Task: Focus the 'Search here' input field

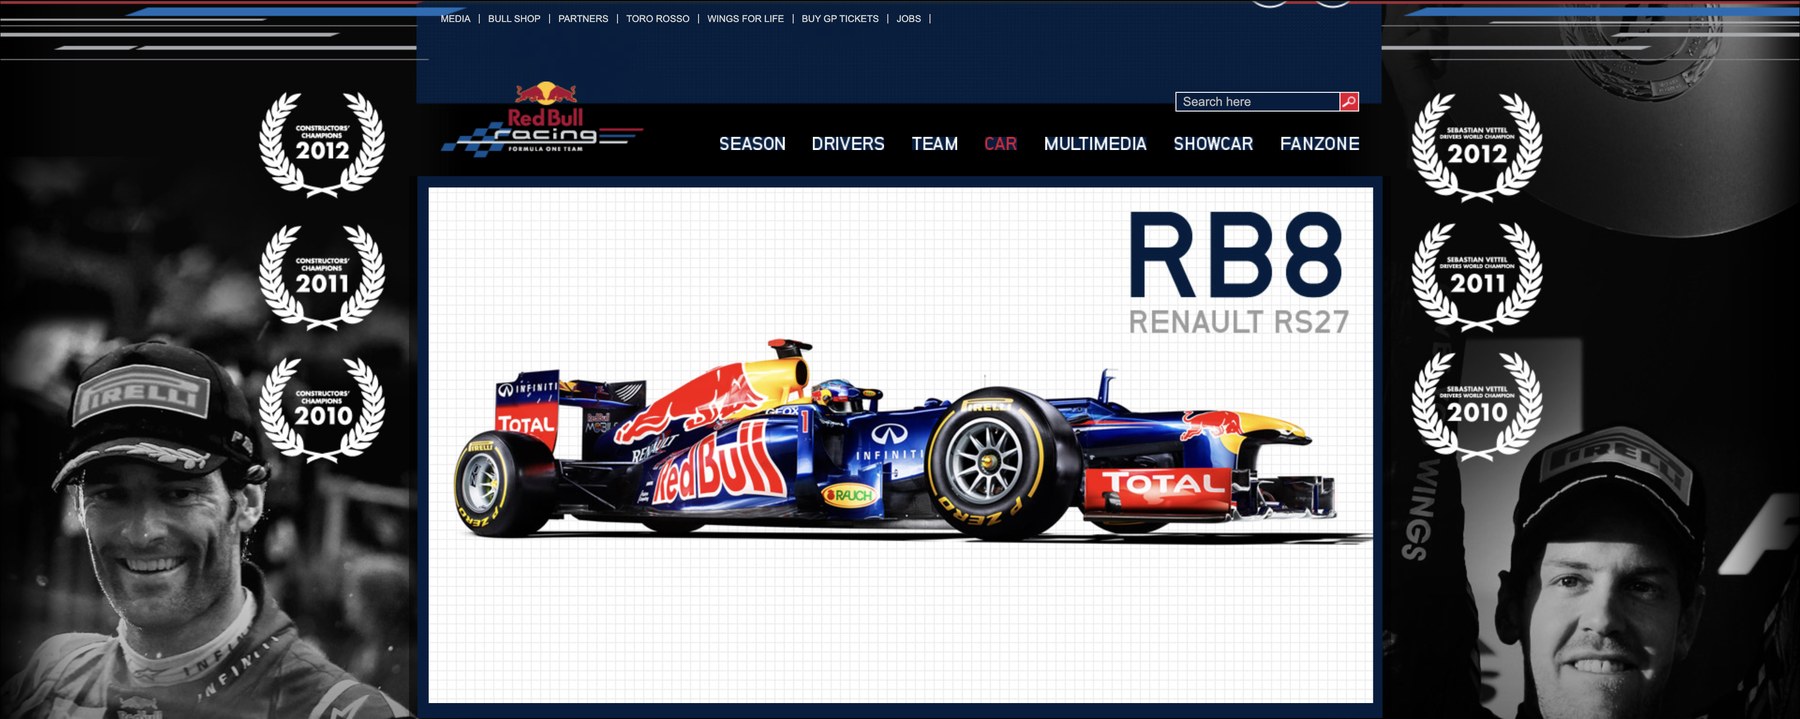Action: pos(1257,101)
